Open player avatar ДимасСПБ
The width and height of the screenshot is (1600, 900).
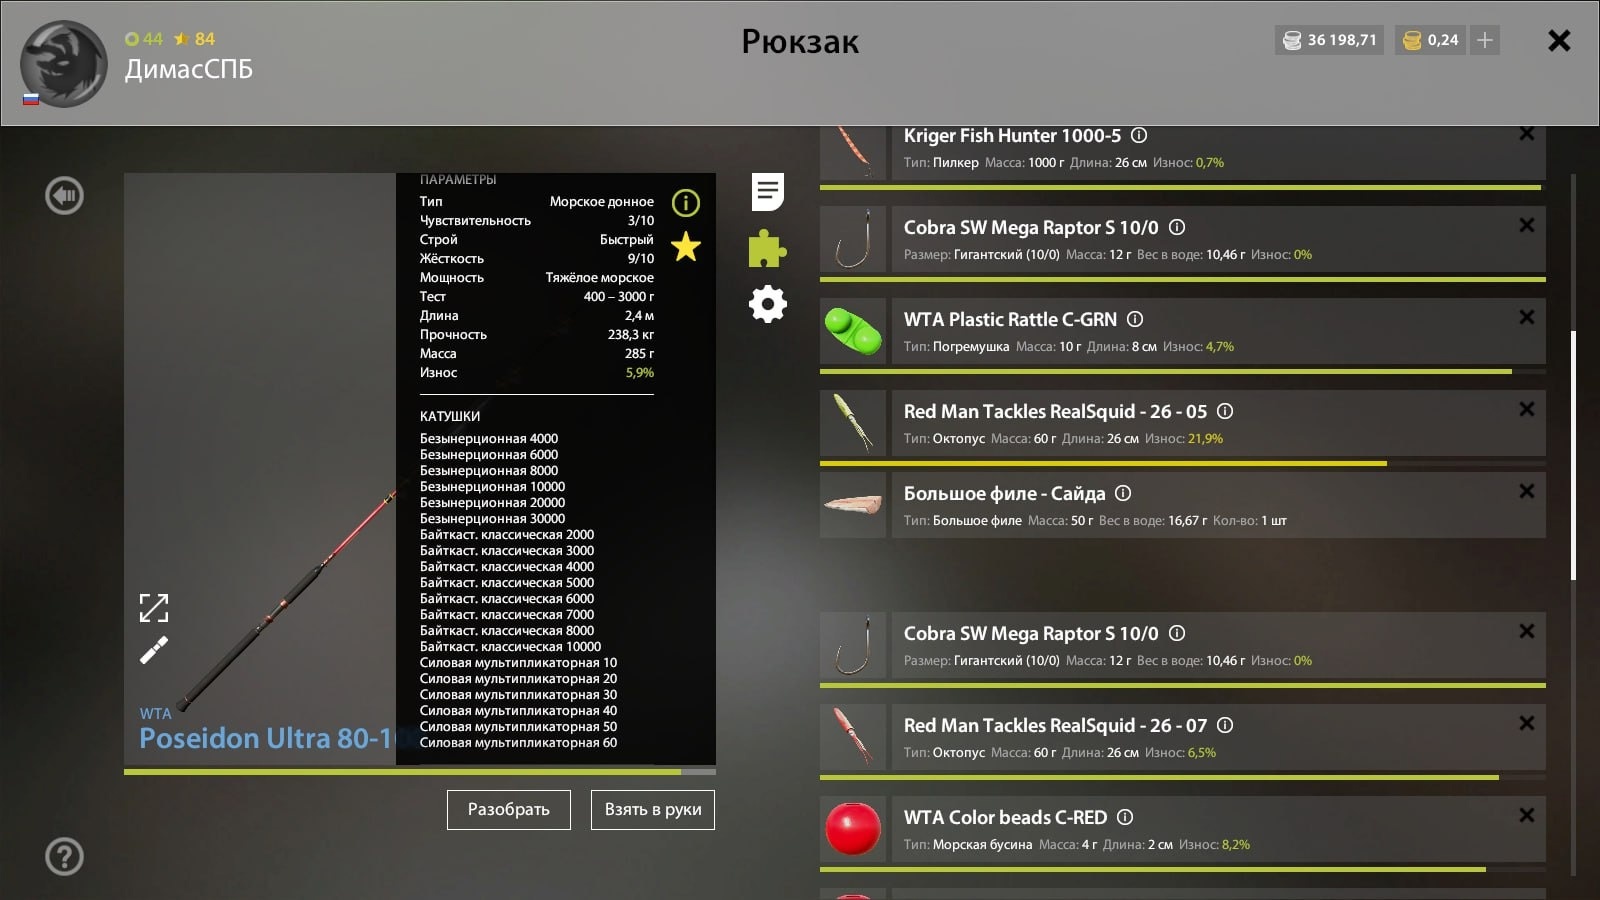[64, 64]
